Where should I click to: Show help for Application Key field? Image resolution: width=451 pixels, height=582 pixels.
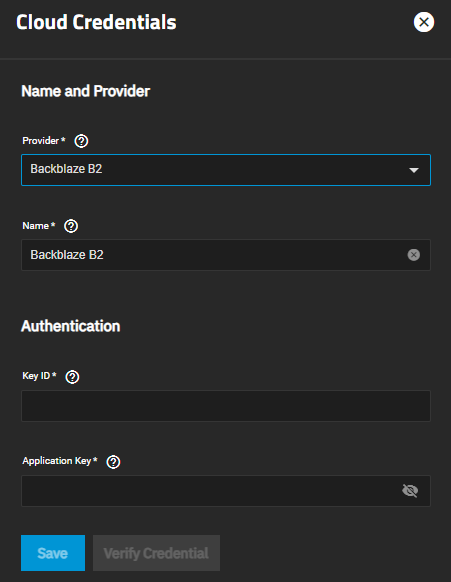(113, 462)
